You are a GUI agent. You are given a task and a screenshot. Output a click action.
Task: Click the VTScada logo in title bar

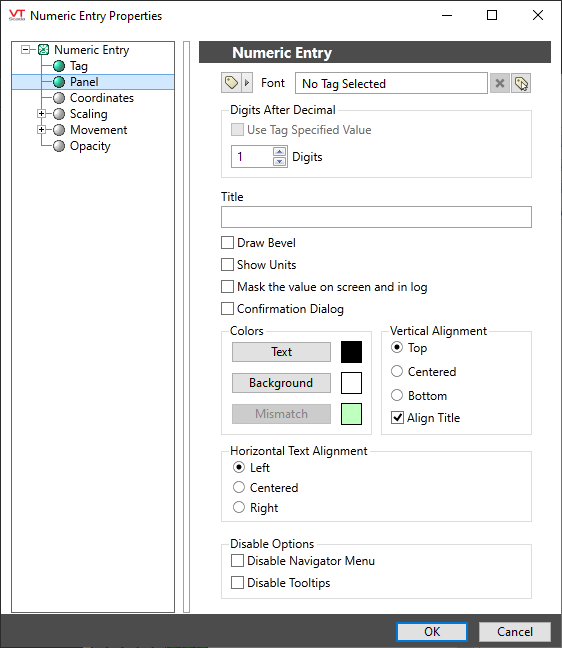coord(17,15)
